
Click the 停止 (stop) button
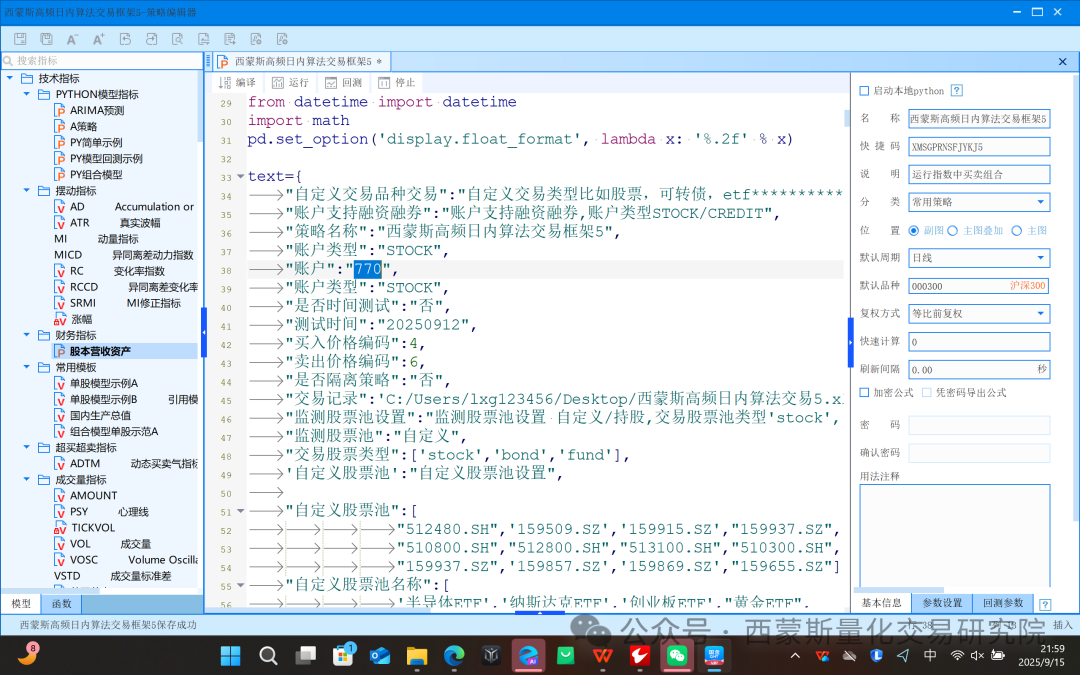tap(397, 83)
